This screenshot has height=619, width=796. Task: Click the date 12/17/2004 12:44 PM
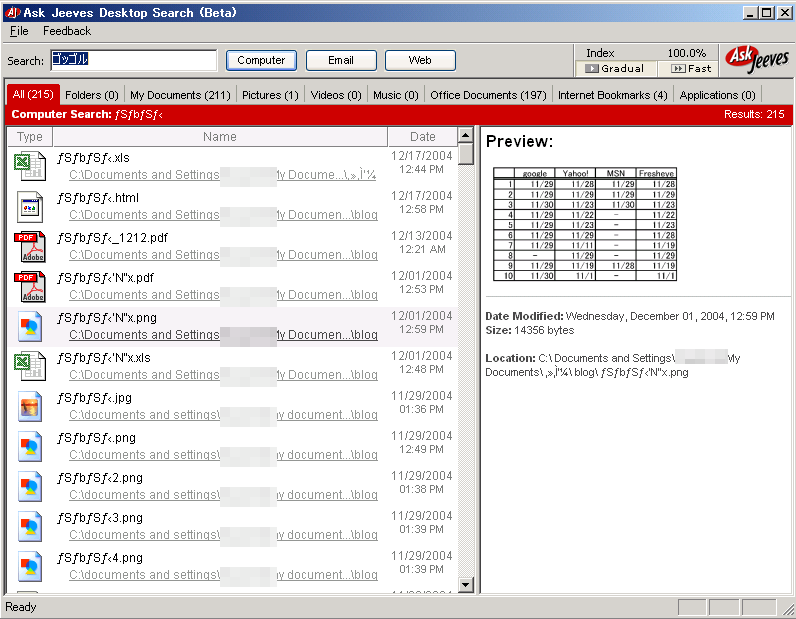(421, 162)
